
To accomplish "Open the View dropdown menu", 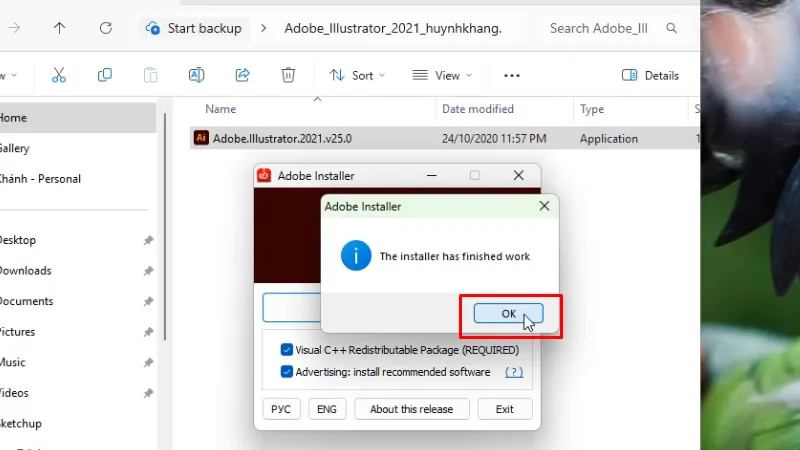I will (x=442, y=75).
